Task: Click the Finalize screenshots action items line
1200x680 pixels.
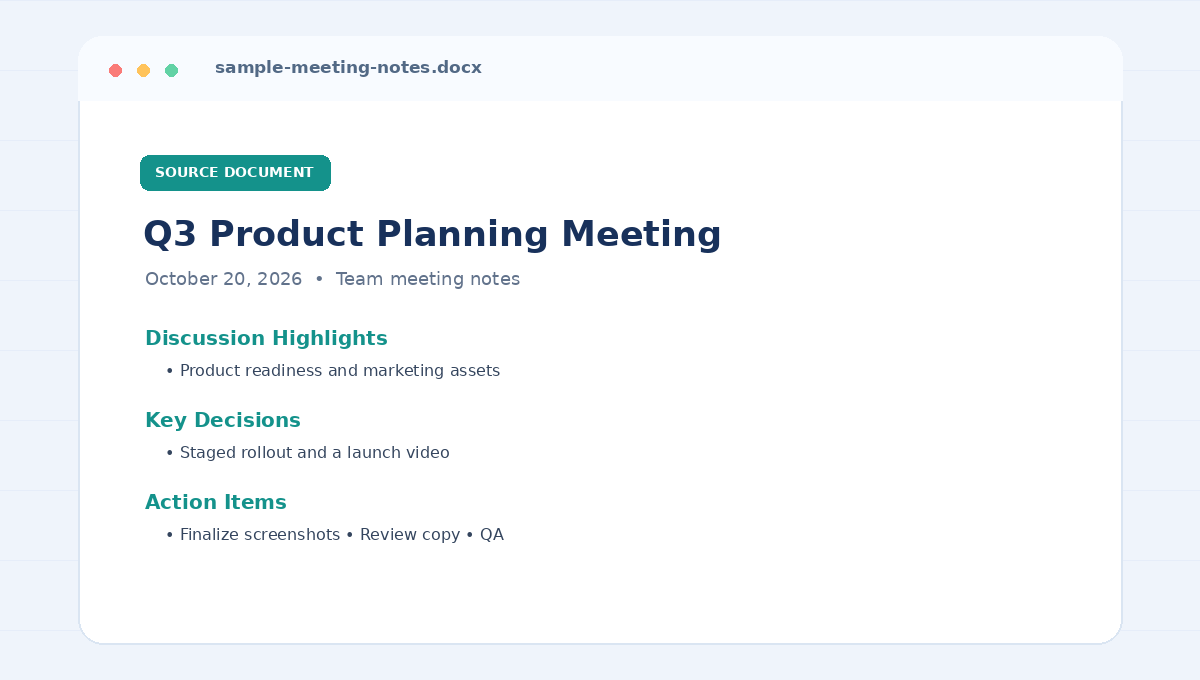Action: [335, 535]
